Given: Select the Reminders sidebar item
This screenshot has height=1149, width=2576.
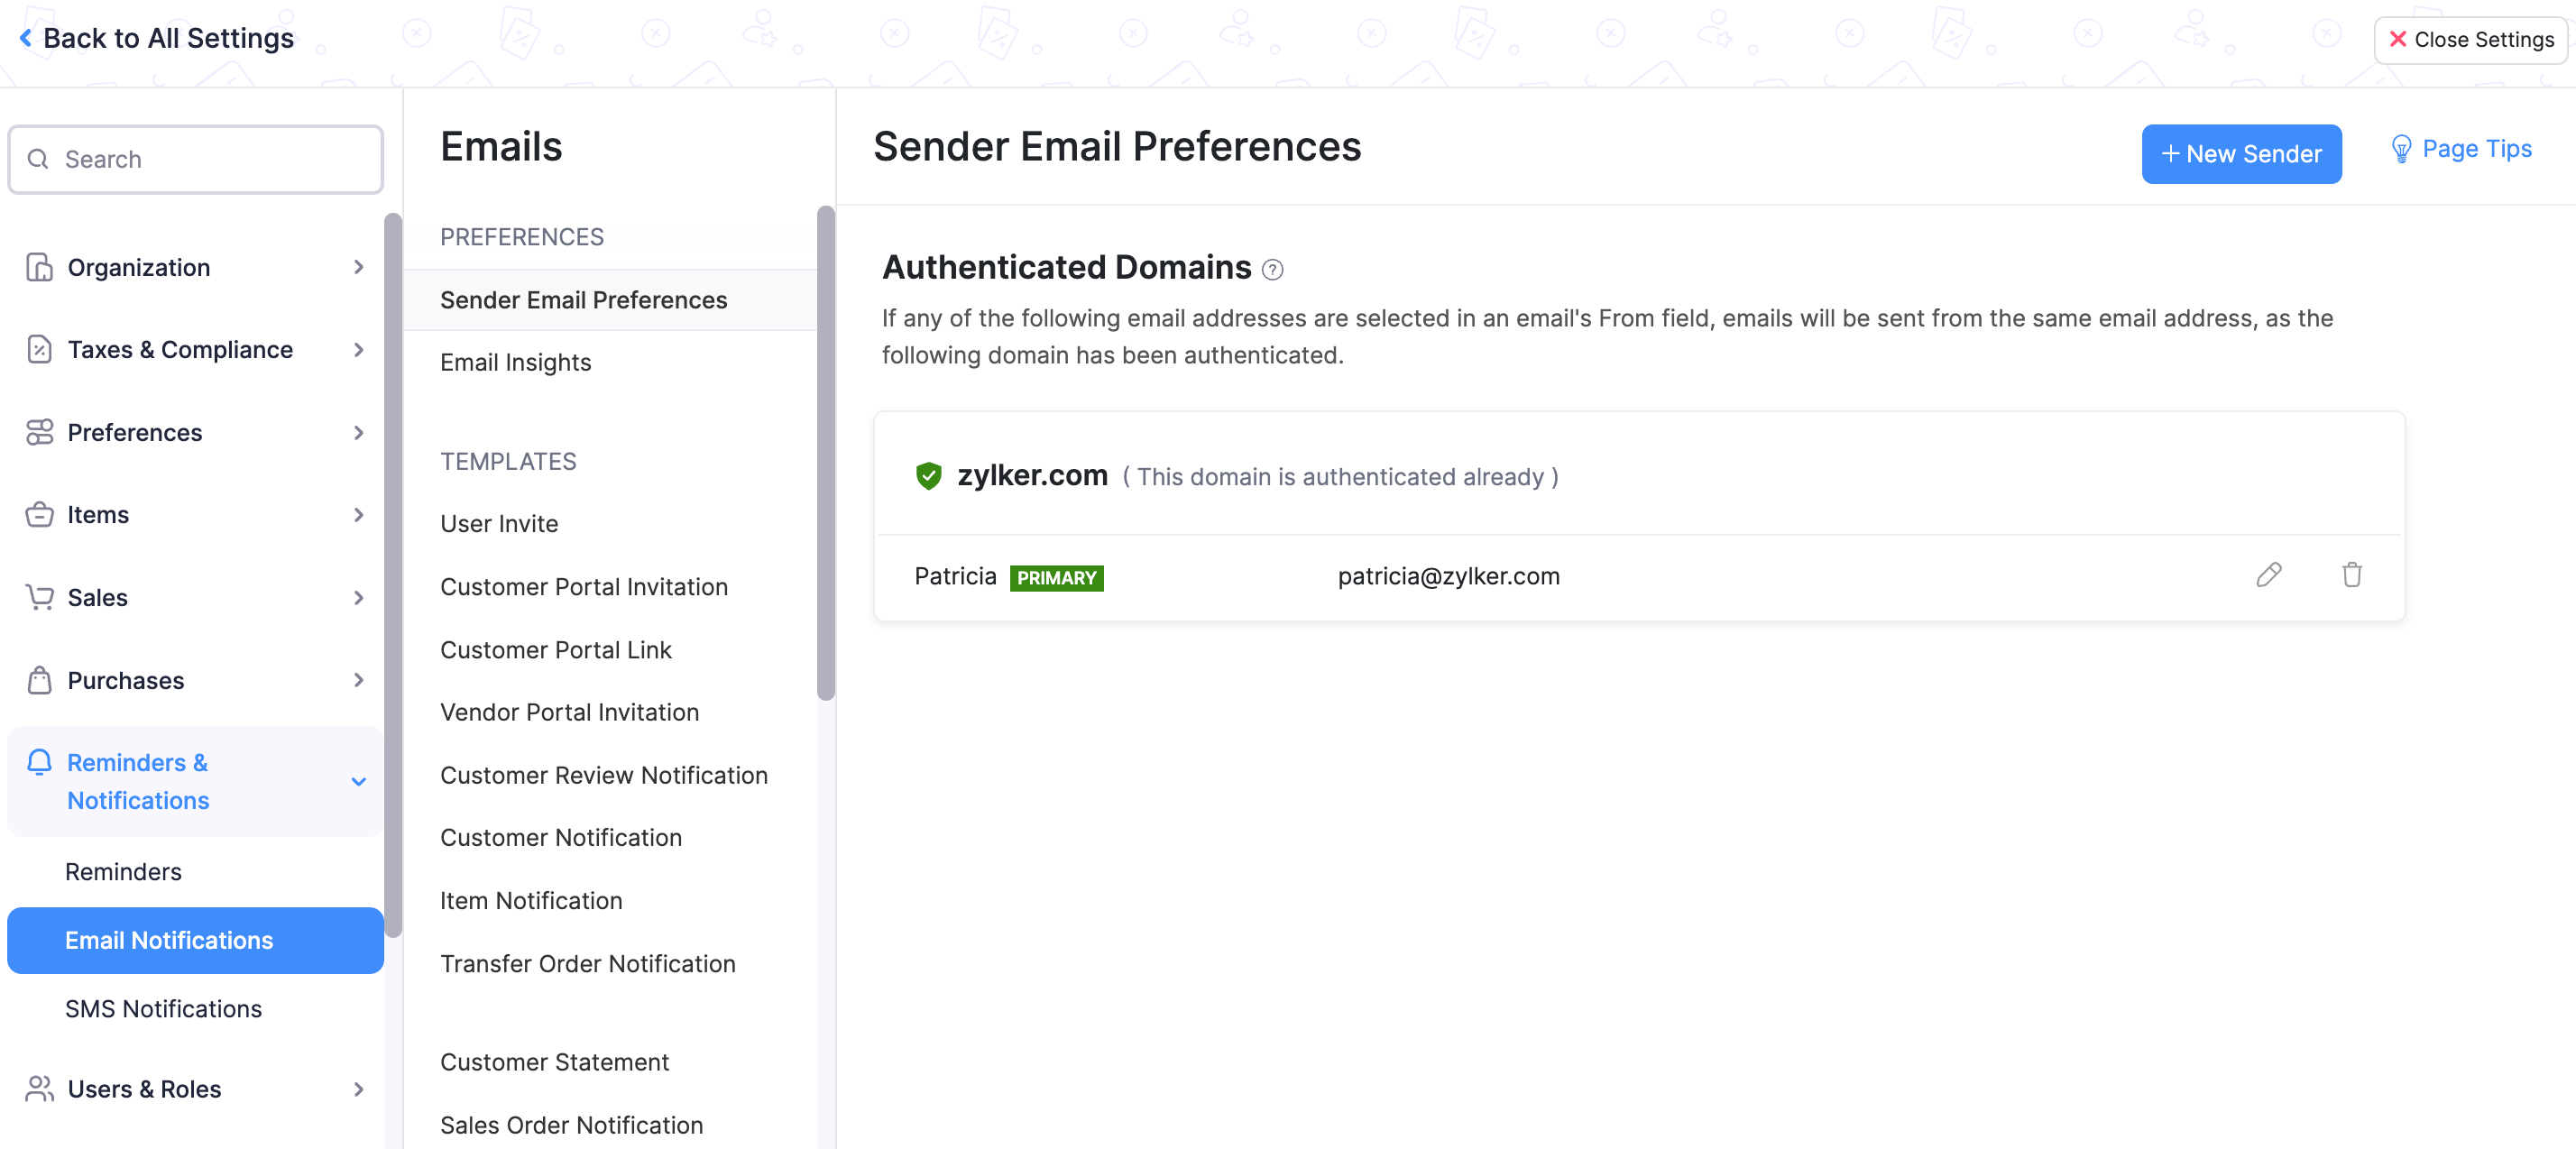Looking at the screenshot, I should click(x=123, y=872).
